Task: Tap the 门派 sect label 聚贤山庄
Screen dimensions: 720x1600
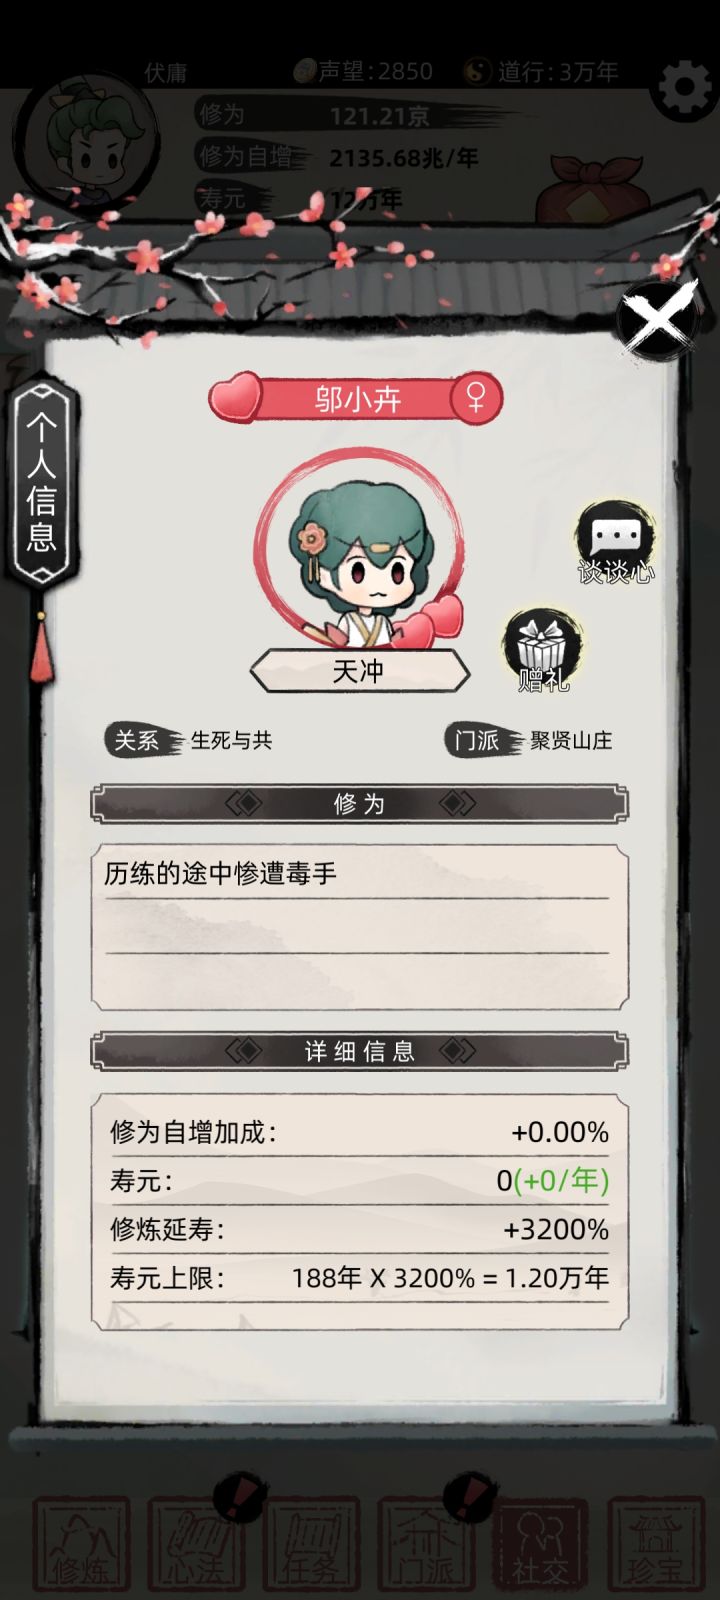Action: (571, 740)
